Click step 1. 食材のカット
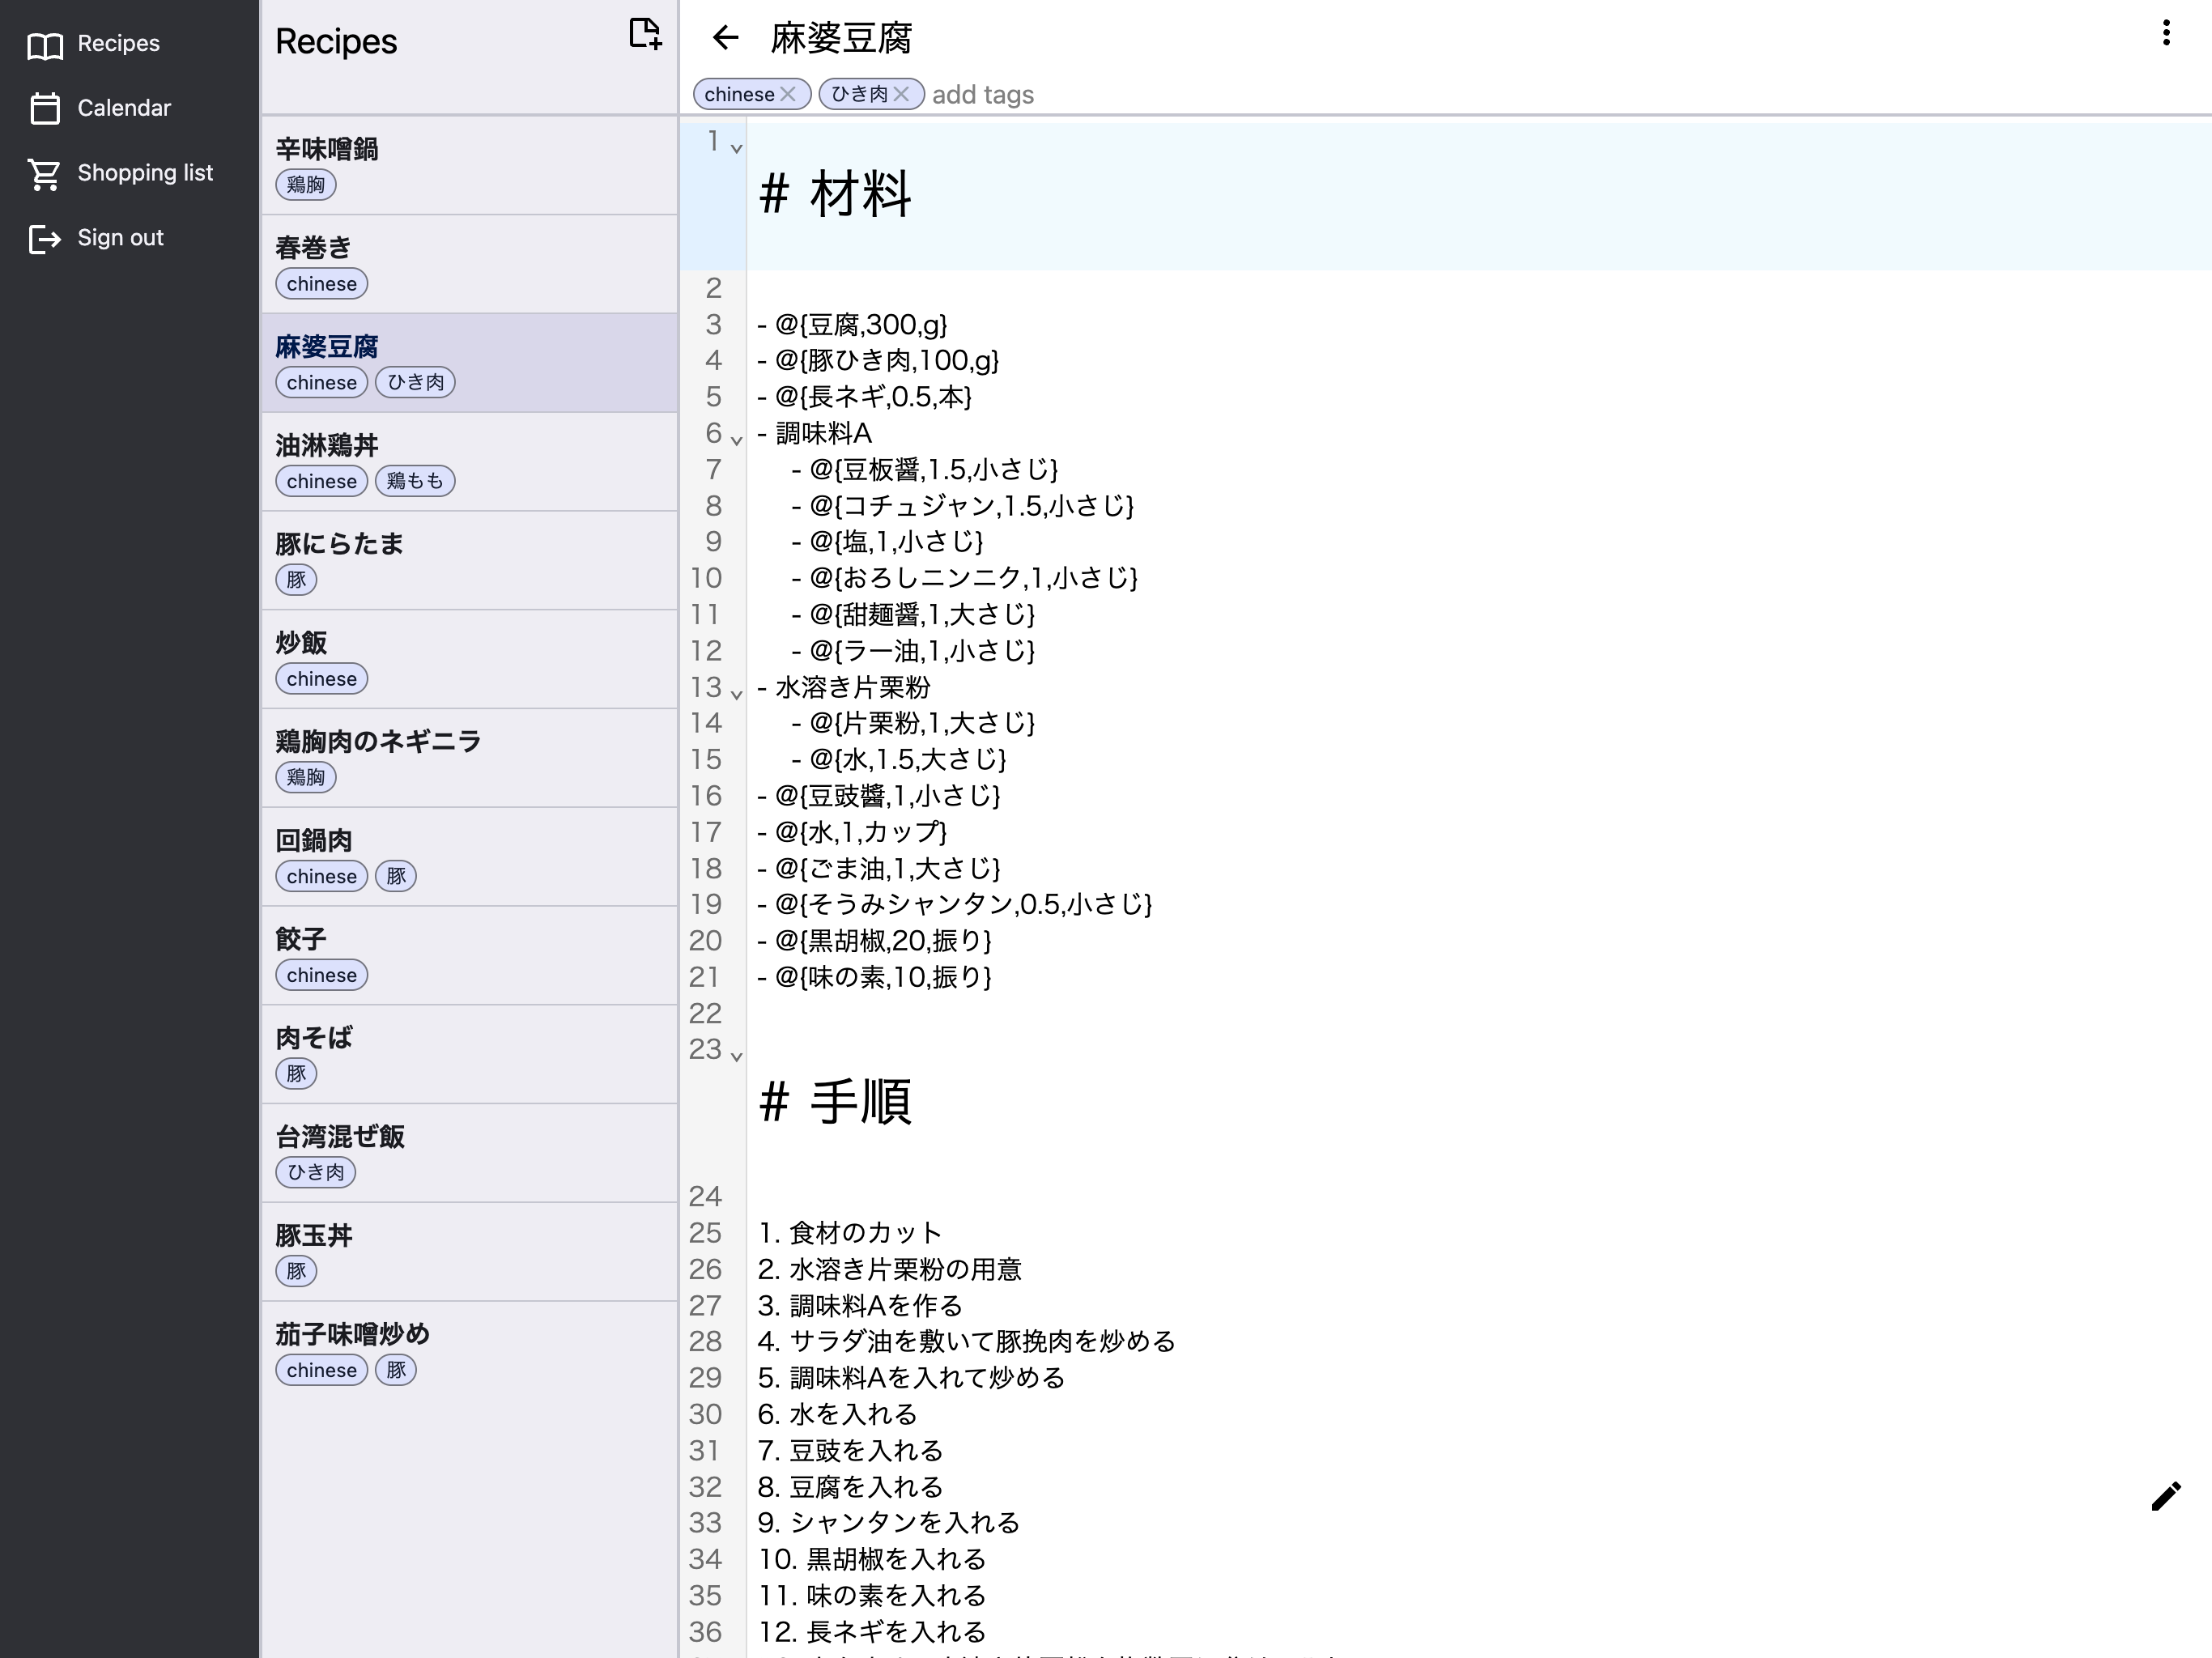This screenshot has width=2212, height=1658. point(850,1232)
